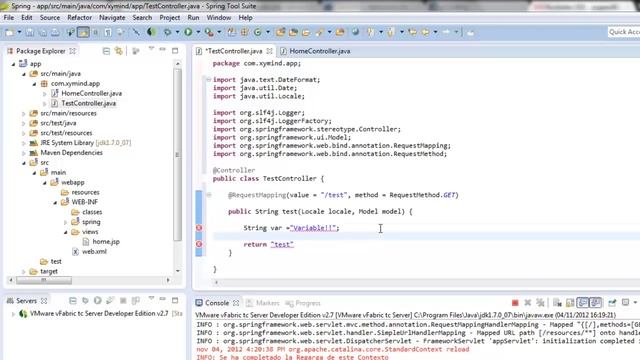Collapse the app project node
Screen dimensions: 640x360
click(13, 64)
